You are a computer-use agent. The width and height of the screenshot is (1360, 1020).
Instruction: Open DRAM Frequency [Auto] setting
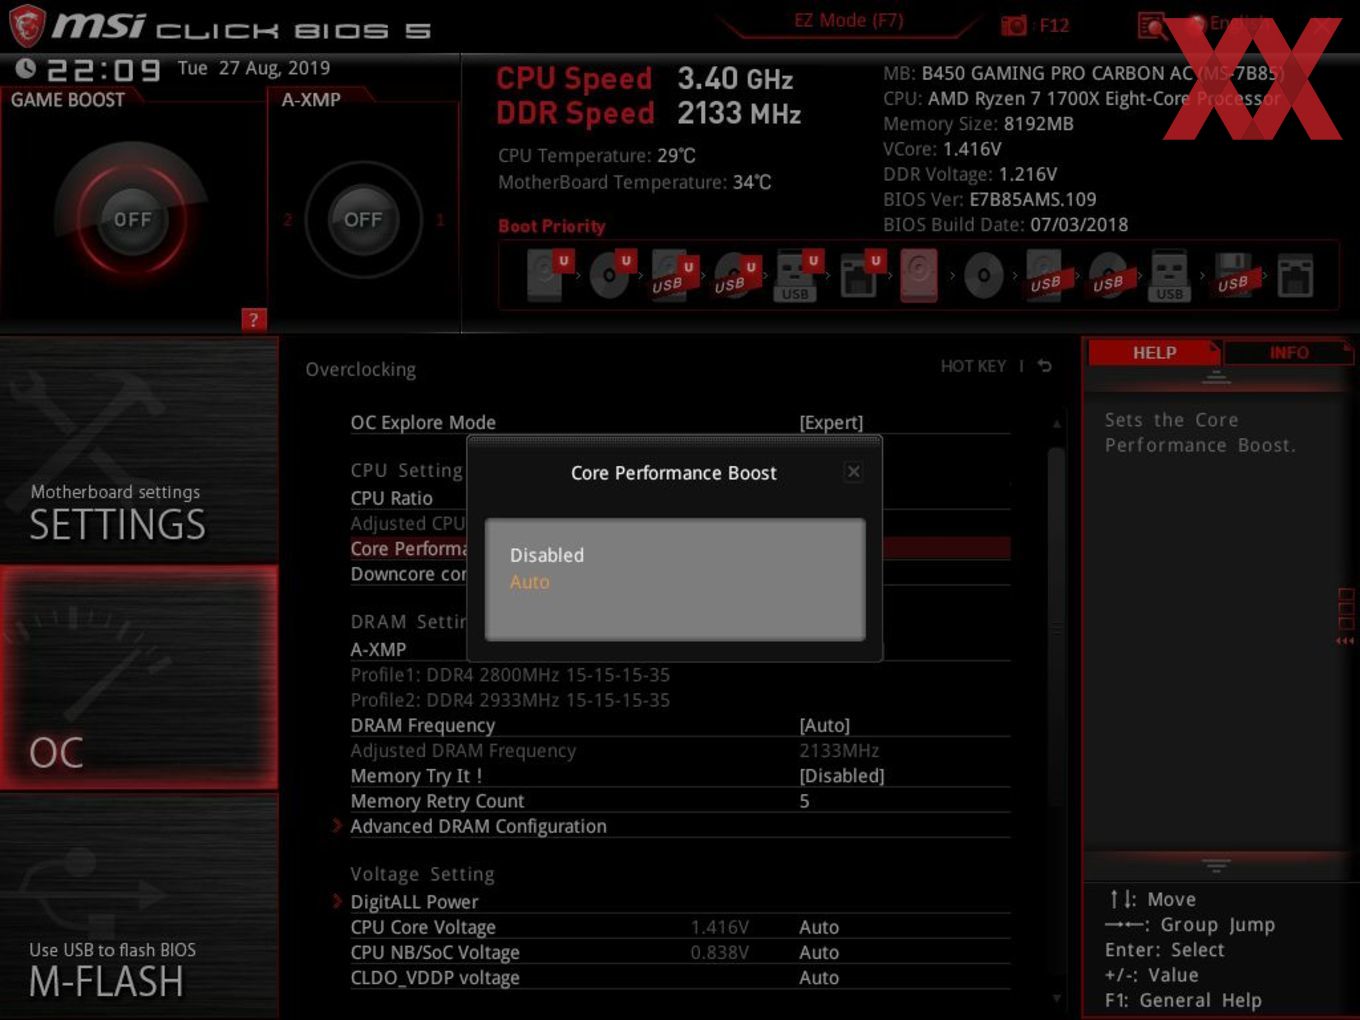680,725
